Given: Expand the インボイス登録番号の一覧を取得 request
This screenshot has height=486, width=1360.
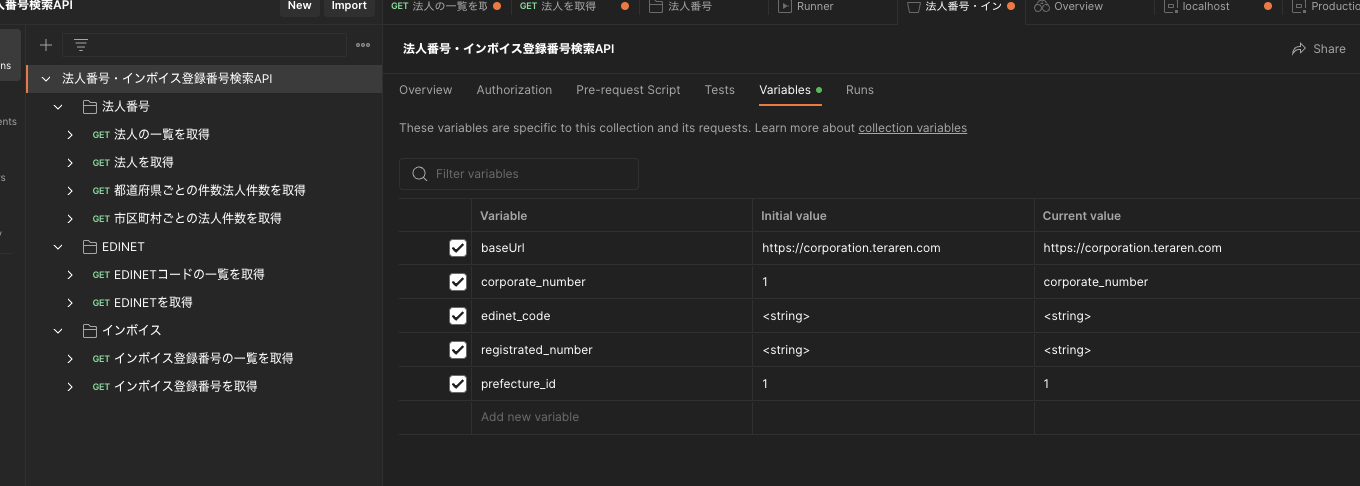Looking at the screenshot, I should click(x=70, y=358).
